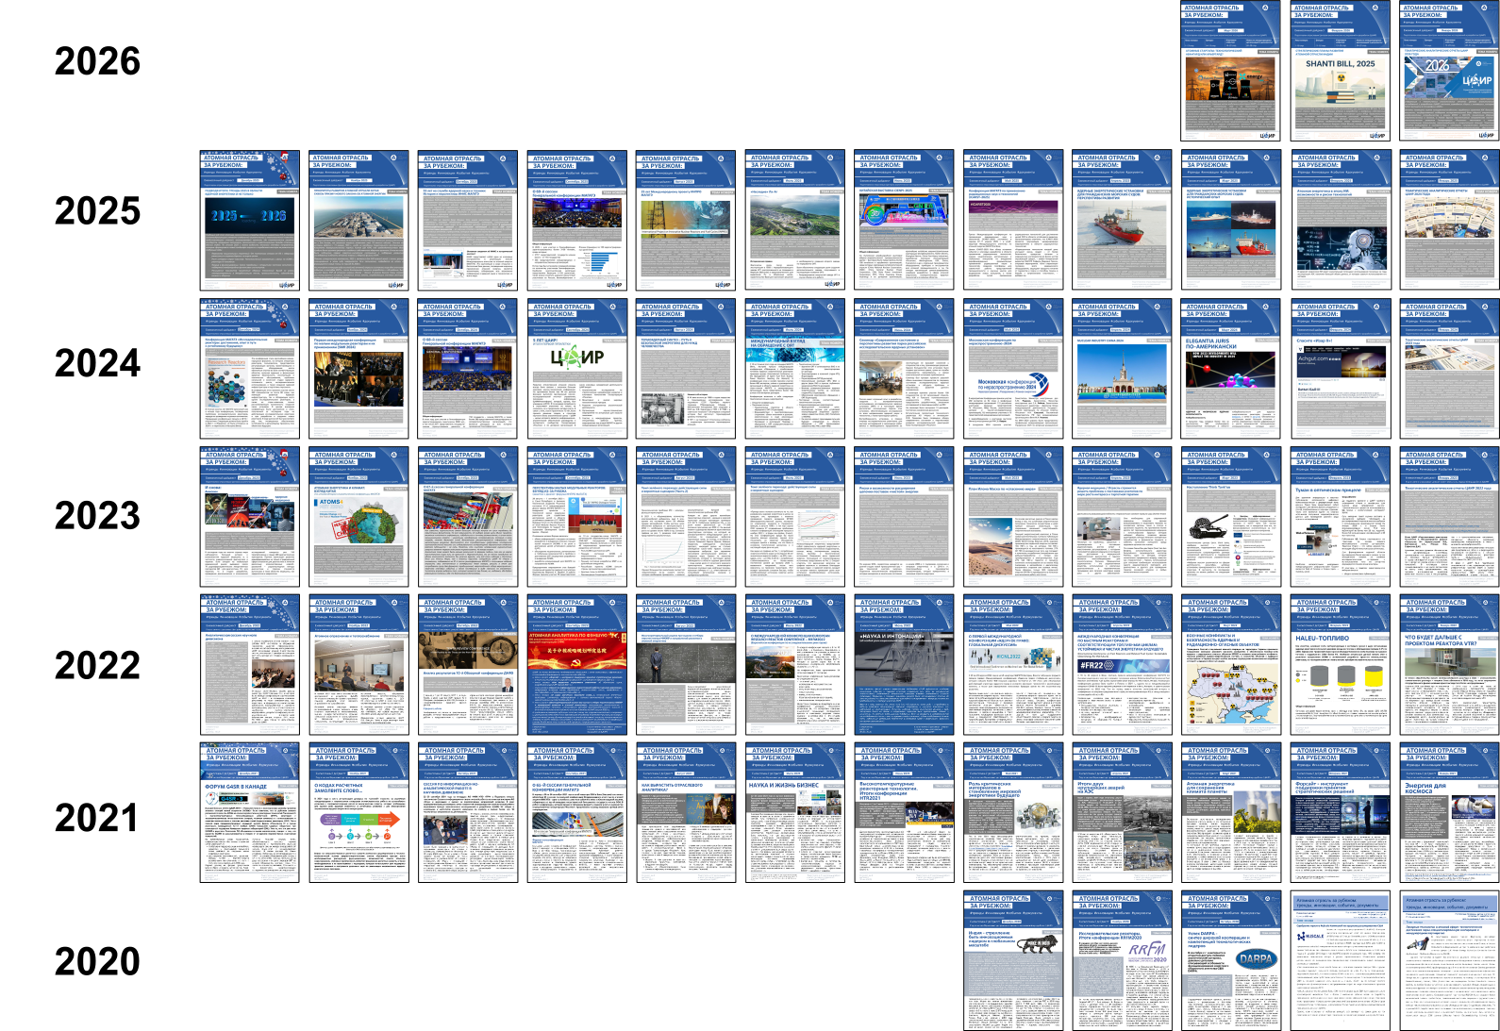Select the issue with the large ЦАИР logo
Image resolution: width=1500 pixels, height=1031 pixels.
(577, 369)
